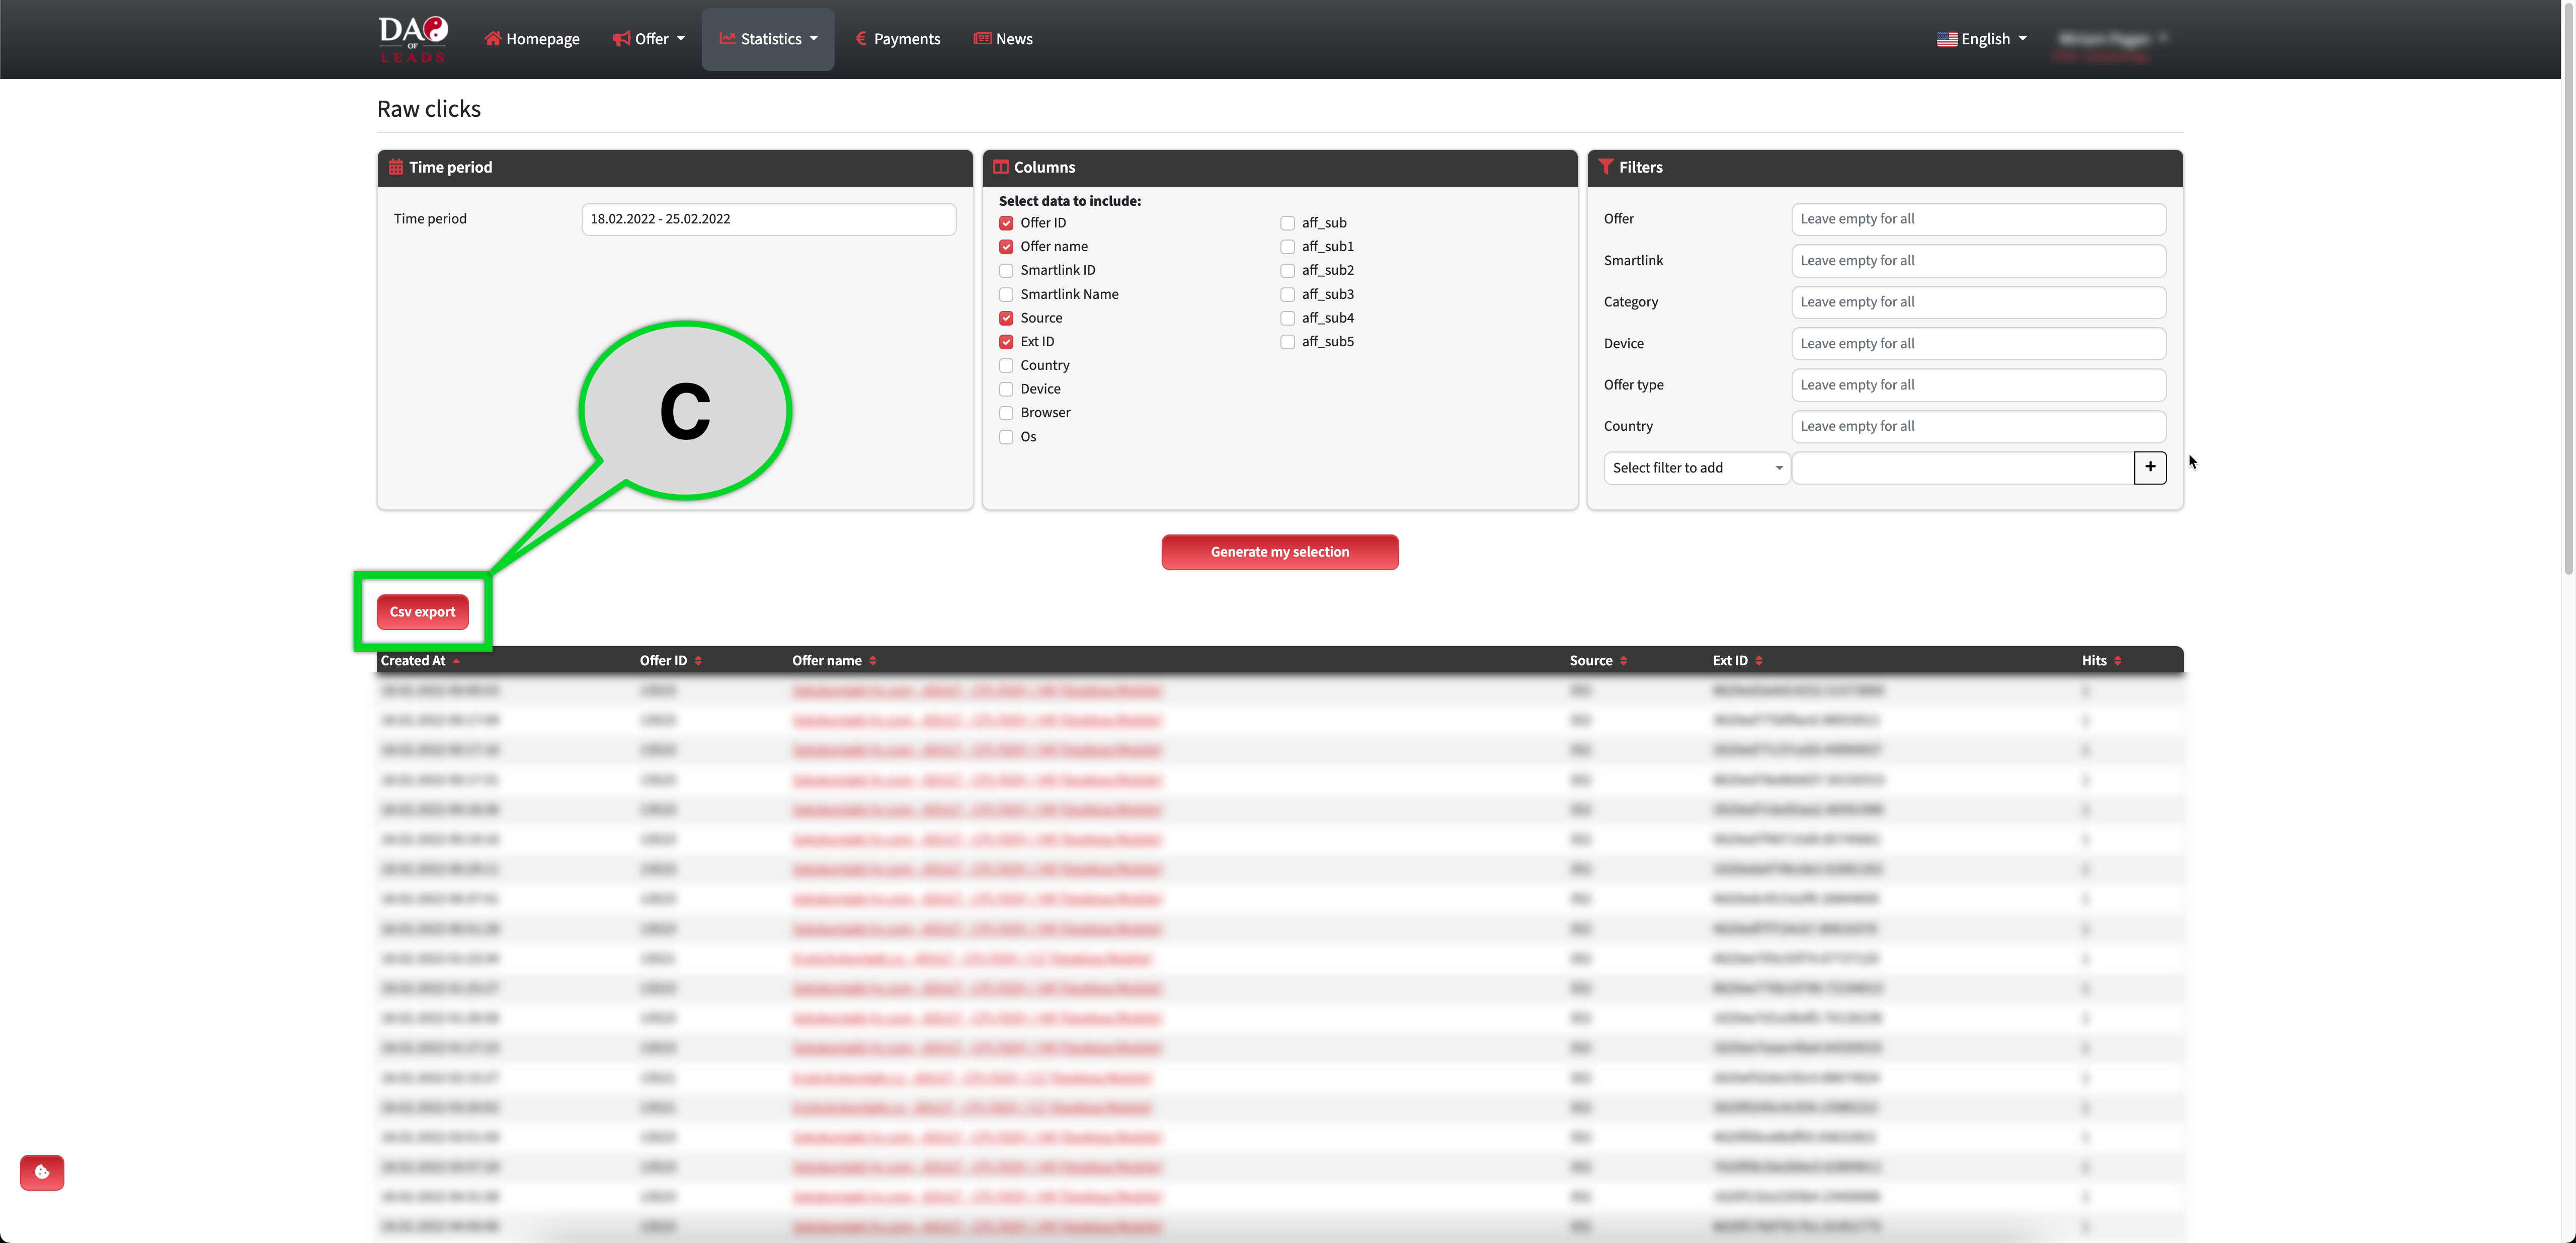Click the Ext ID sort arrows
This screenshot has width=2576, height=1243.
pyautogui.click(x=1759, y=661)
